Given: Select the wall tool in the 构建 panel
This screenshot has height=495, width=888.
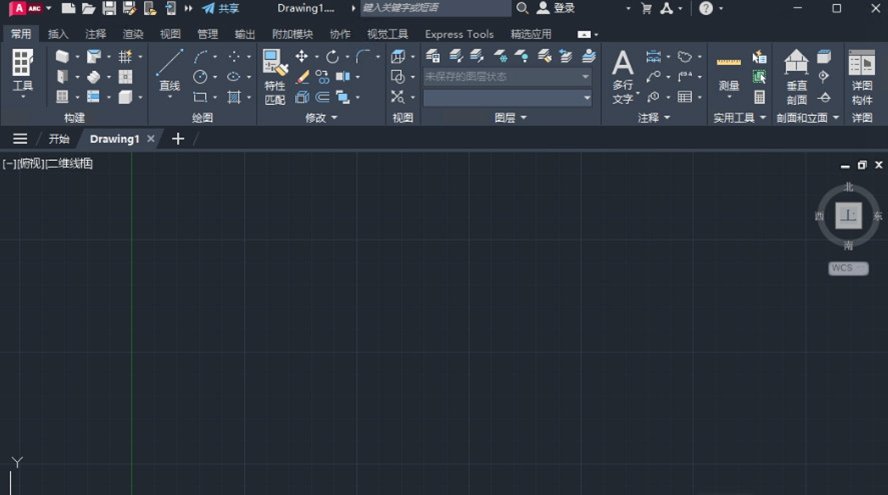Looking at the screenshot, I should click(62, 56).
